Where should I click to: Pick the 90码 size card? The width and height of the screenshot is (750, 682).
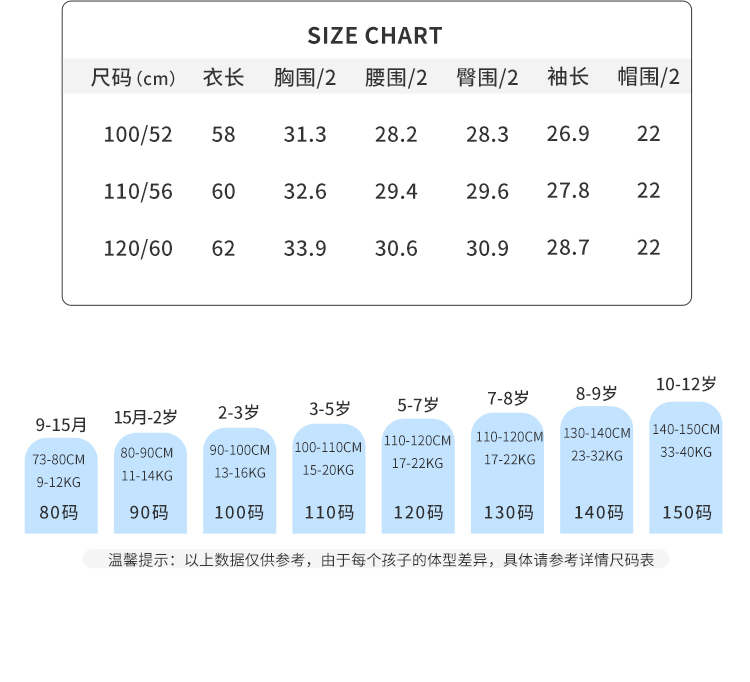[x=149, y=482]
